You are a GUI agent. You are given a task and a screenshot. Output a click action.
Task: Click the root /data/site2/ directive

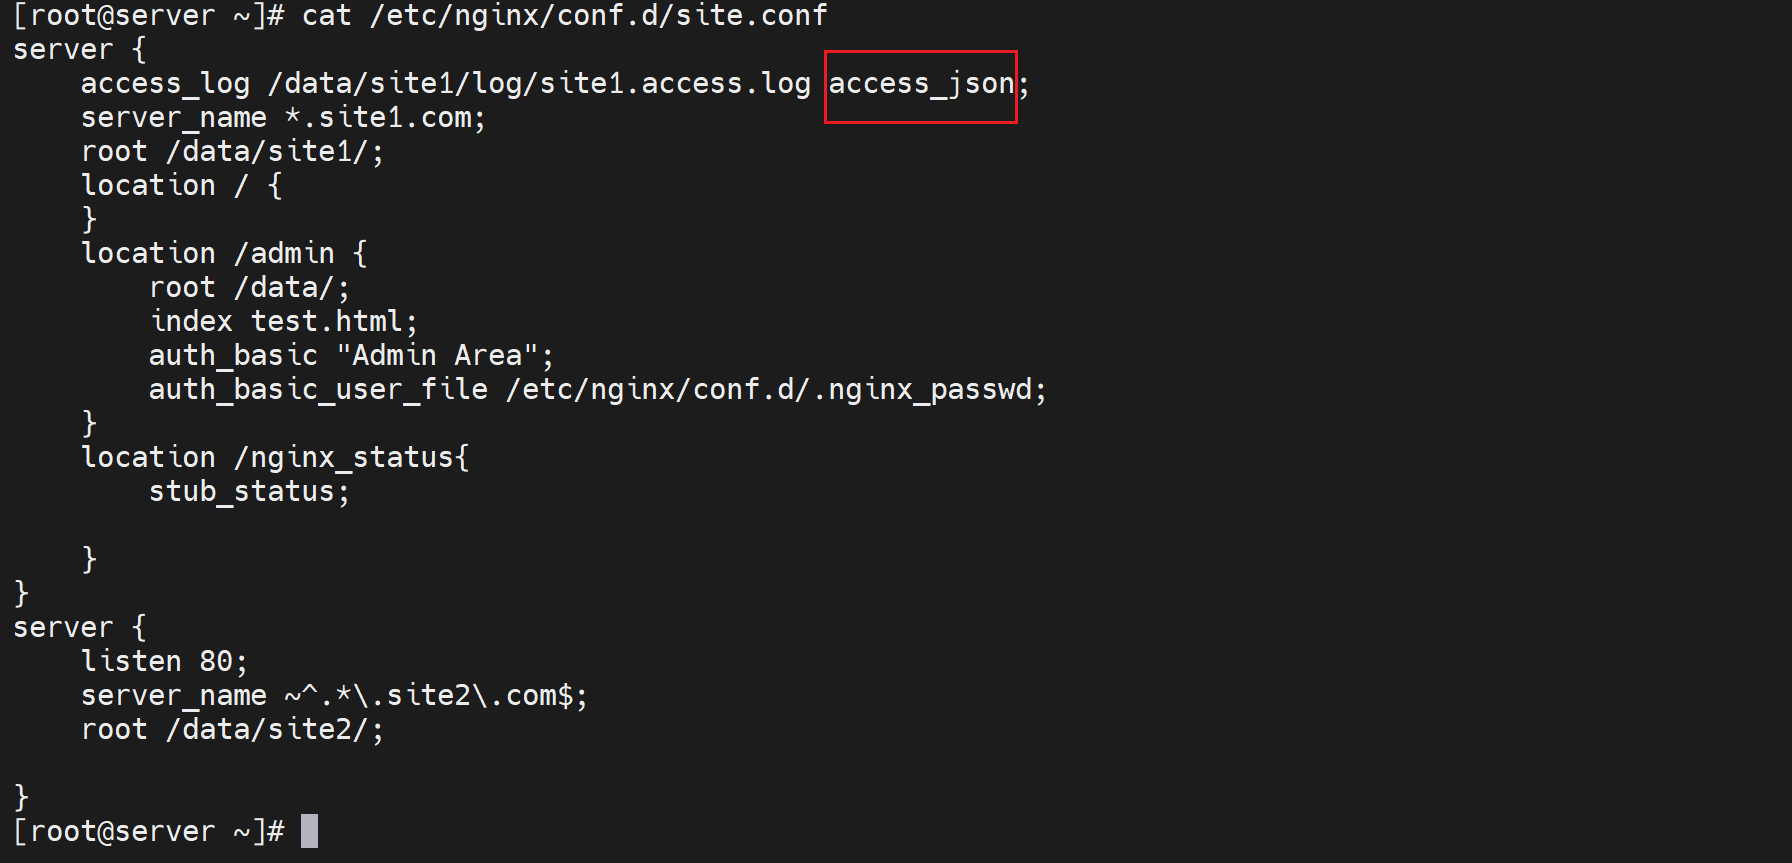tap(232, 730)
